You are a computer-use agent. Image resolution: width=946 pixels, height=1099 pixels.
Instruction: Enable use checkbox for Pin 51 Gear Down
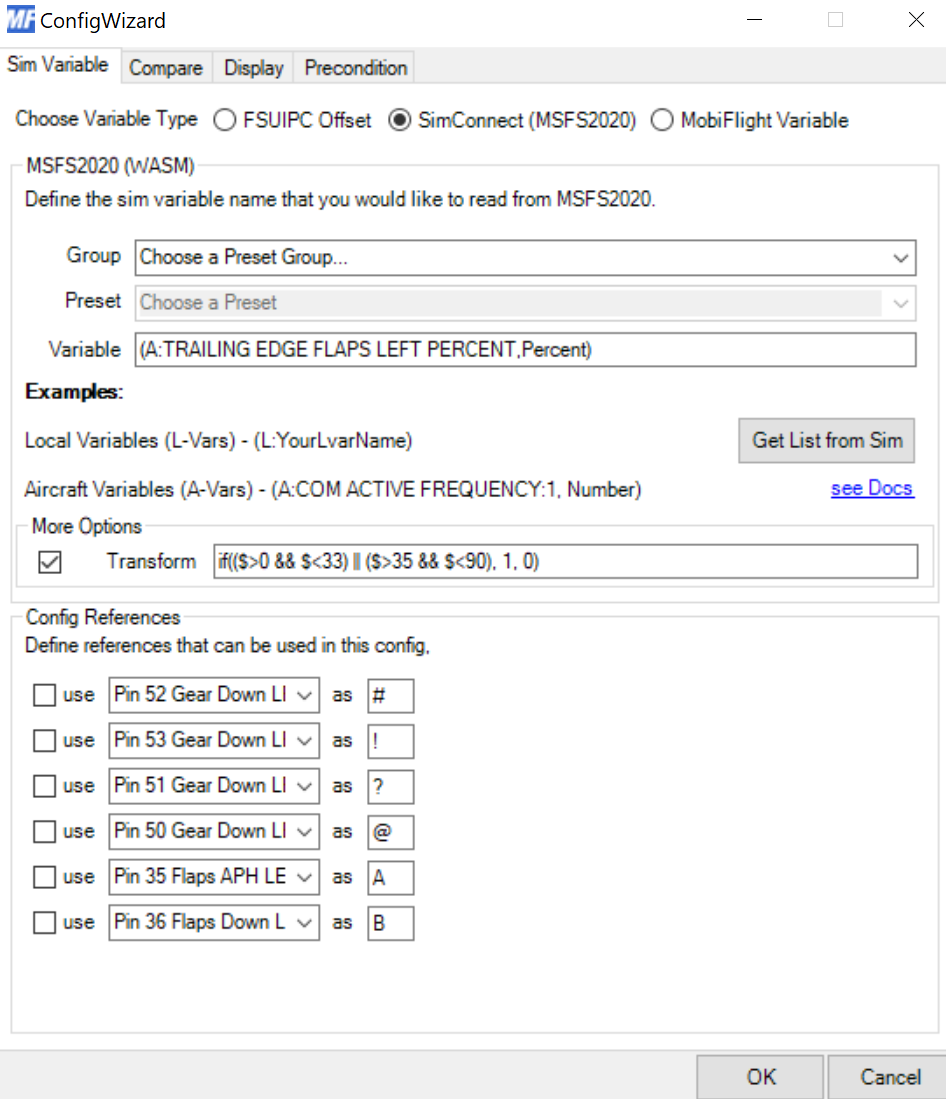(44, 786)
